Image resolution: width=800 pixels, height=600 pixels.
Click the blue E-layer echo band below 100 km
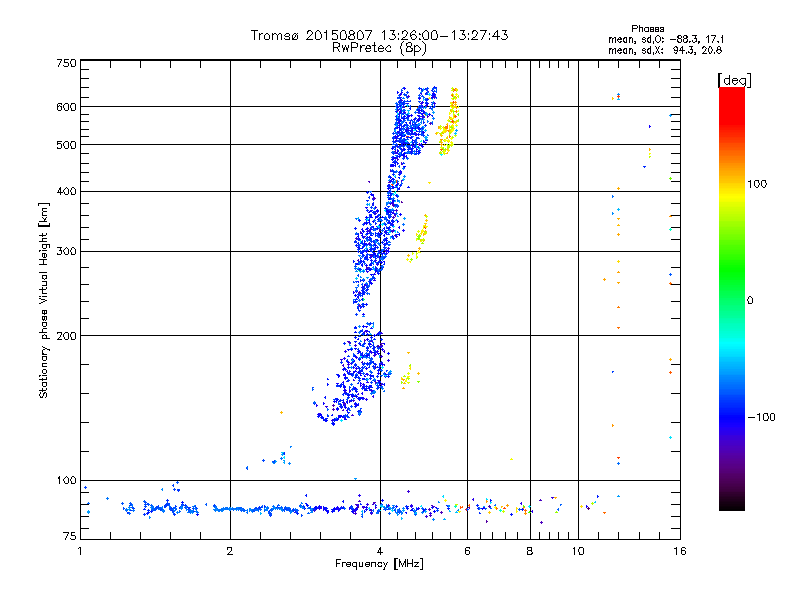tap(265, 509)
